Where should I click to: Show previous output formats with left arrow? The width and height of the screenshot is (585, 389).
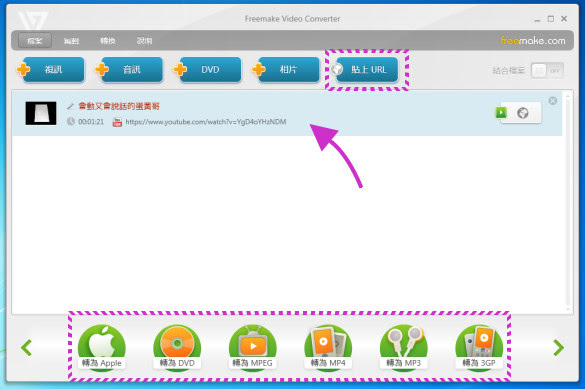point(26,348)
